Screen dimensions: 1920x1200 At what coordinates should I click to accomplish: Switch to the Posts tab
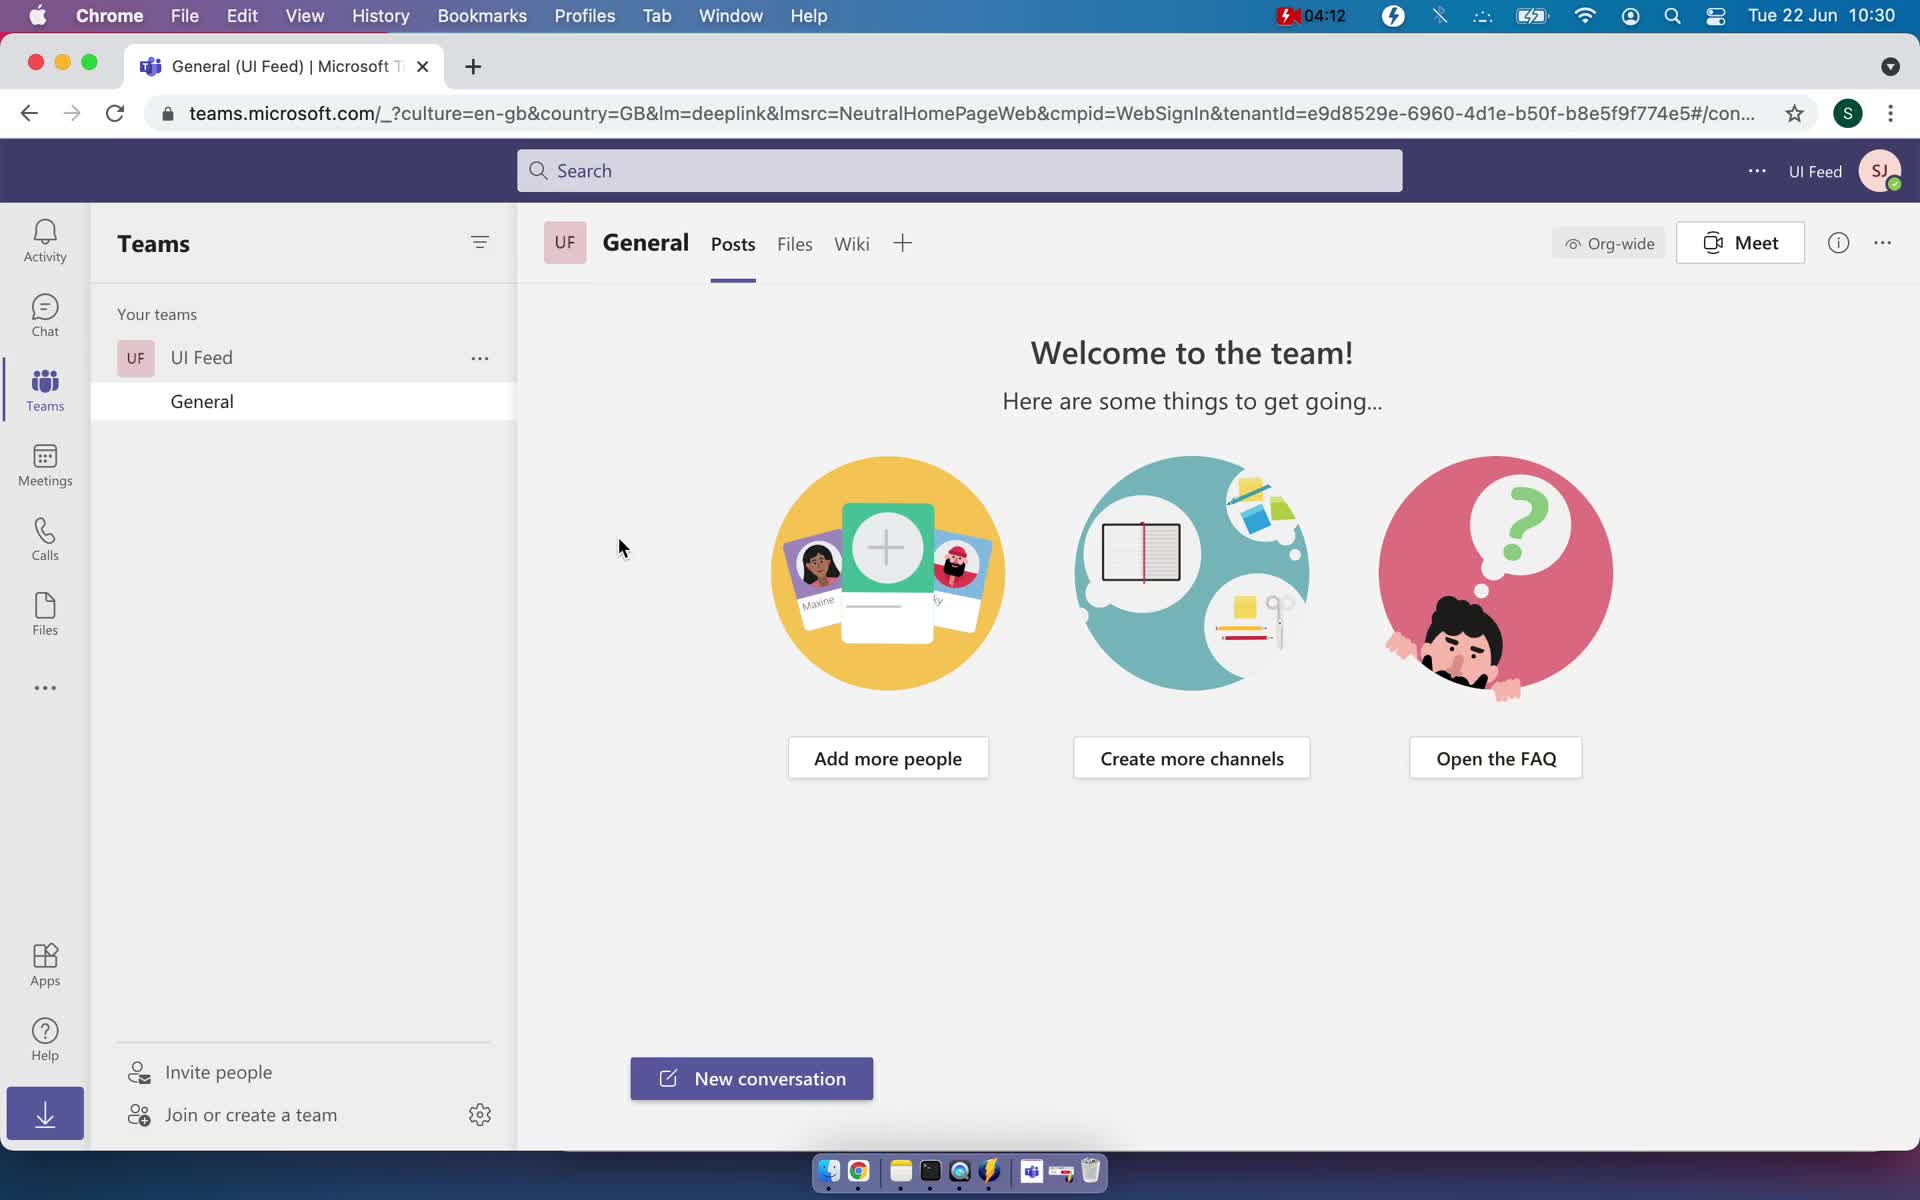tap(733, 244)
